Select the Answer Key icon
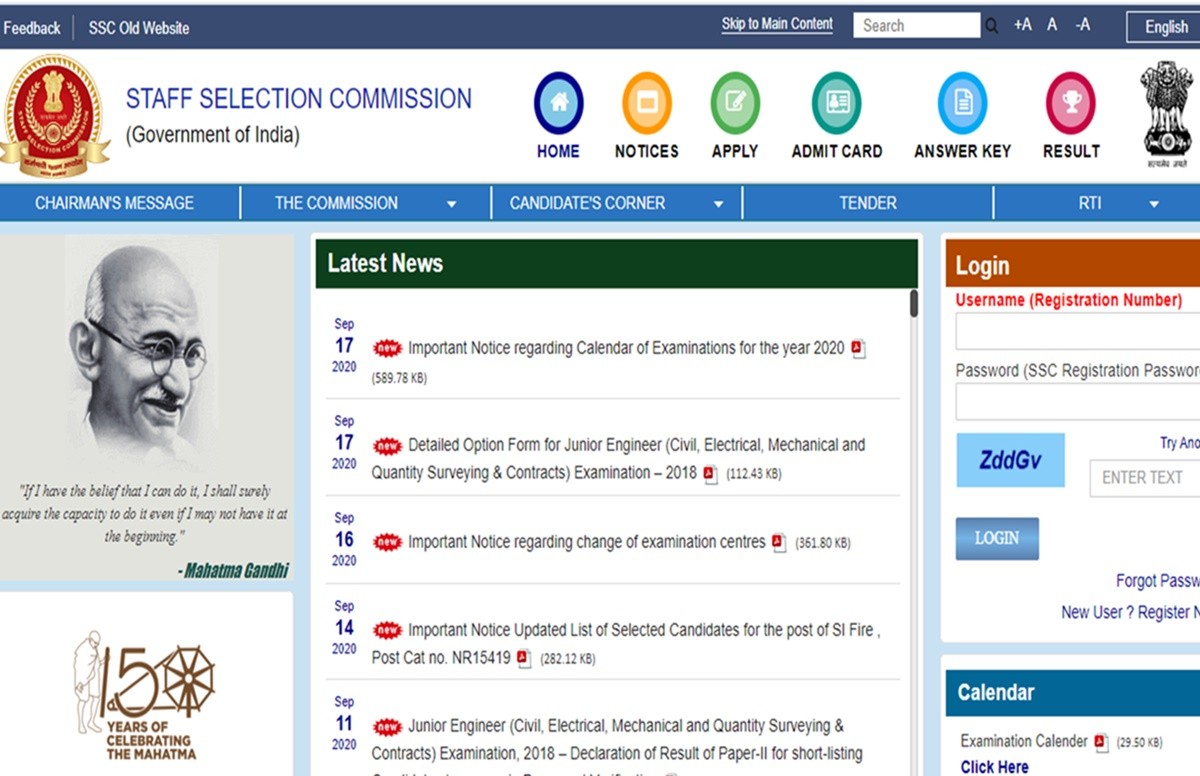1200x776 pixels. coord(962,104)
